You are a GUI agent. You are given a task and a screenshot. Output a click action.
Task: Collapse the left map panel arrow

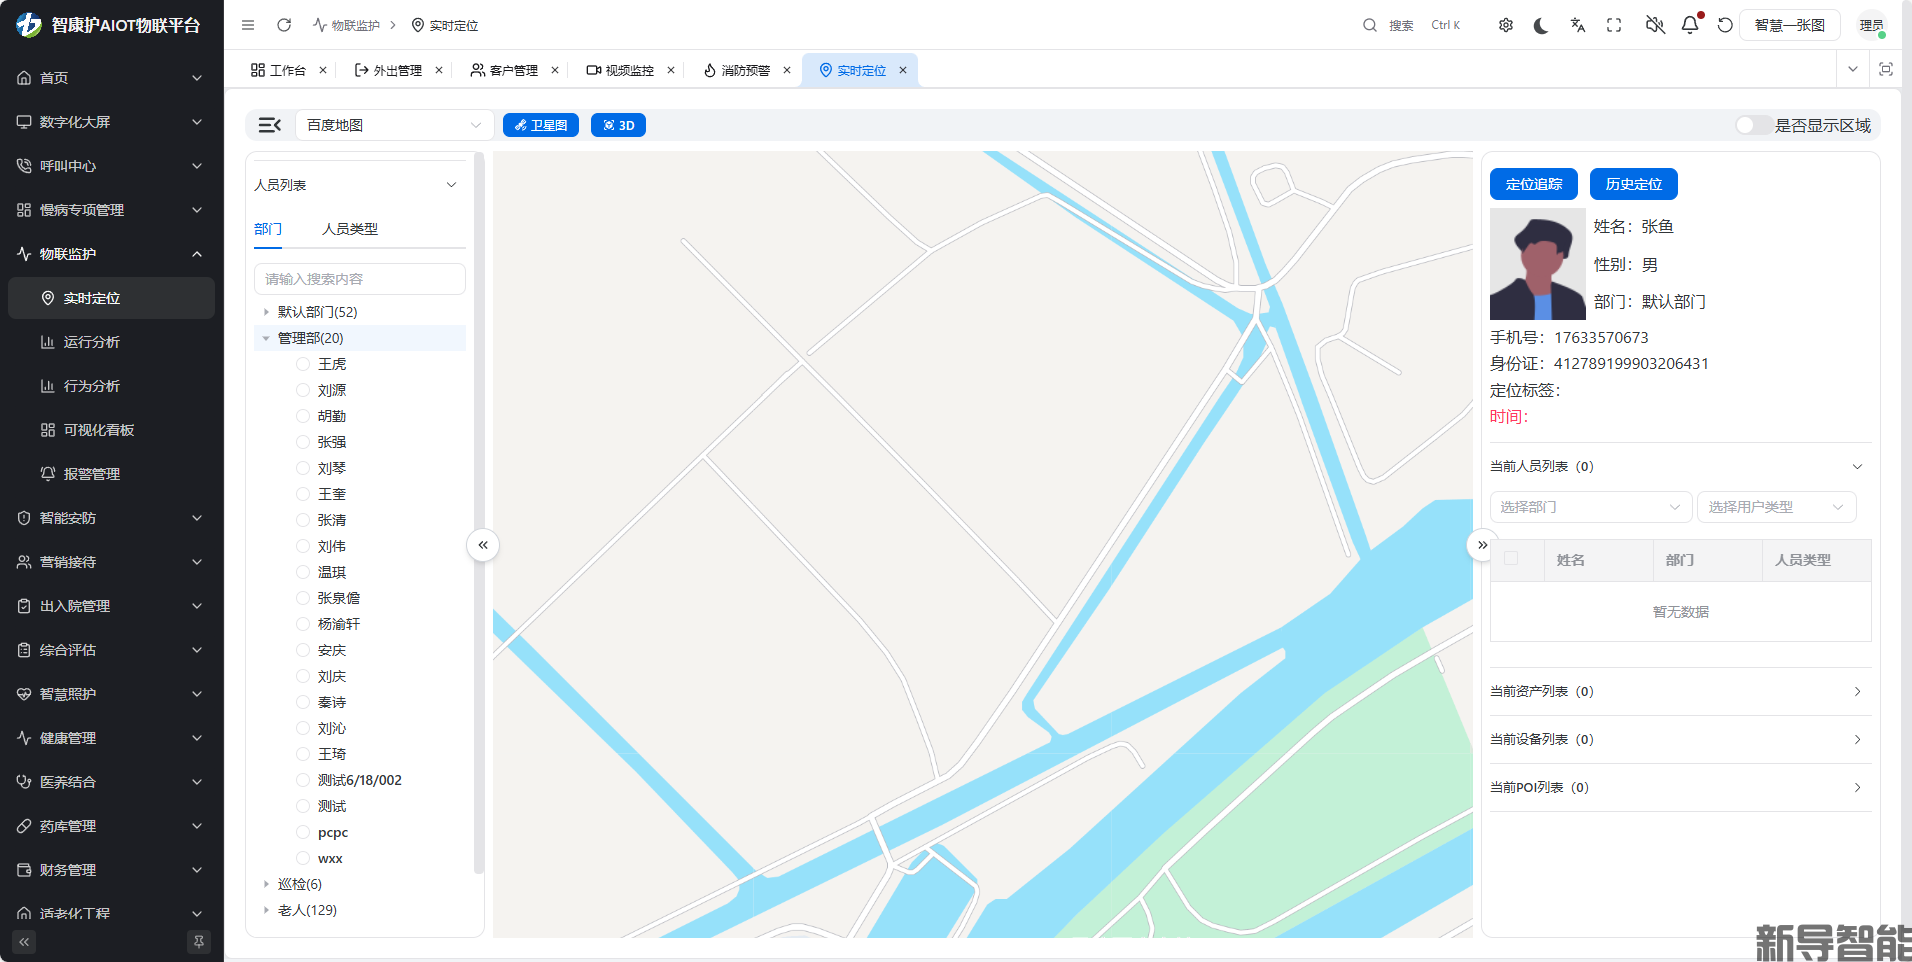[x=483, y=545]
